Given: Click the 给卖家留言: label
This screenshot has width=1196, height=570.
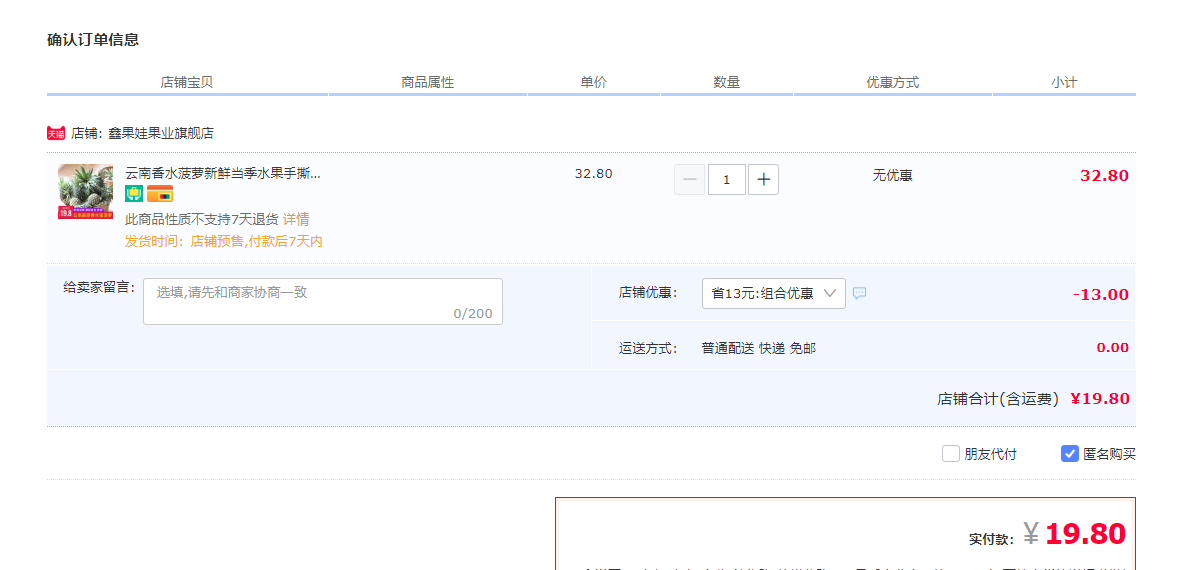Looking at the screenshot, I should tap(99, 288).
